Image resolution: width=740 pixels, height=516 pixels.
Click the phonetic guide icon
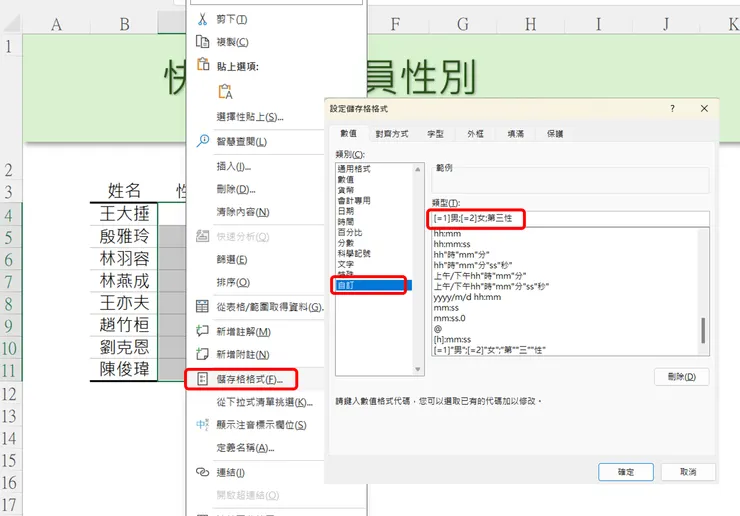click(202, 424)
